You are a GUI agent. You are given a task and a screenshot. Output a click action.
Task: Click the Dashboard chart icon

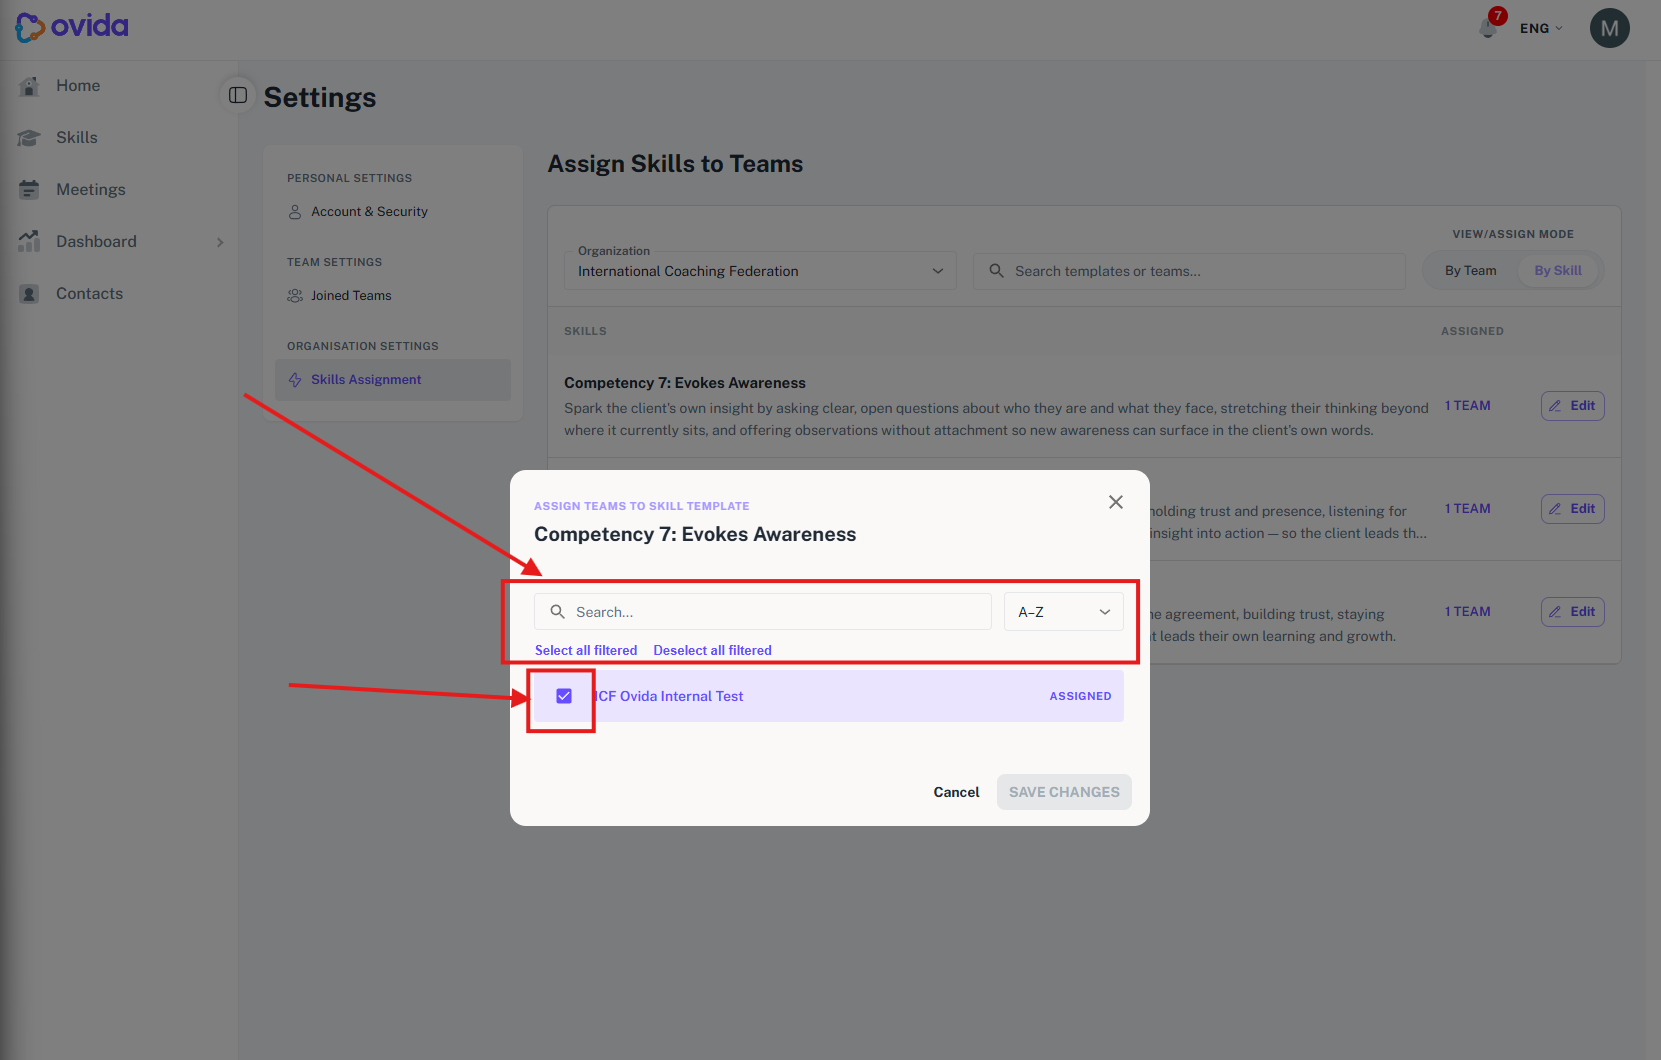(29, 241)
